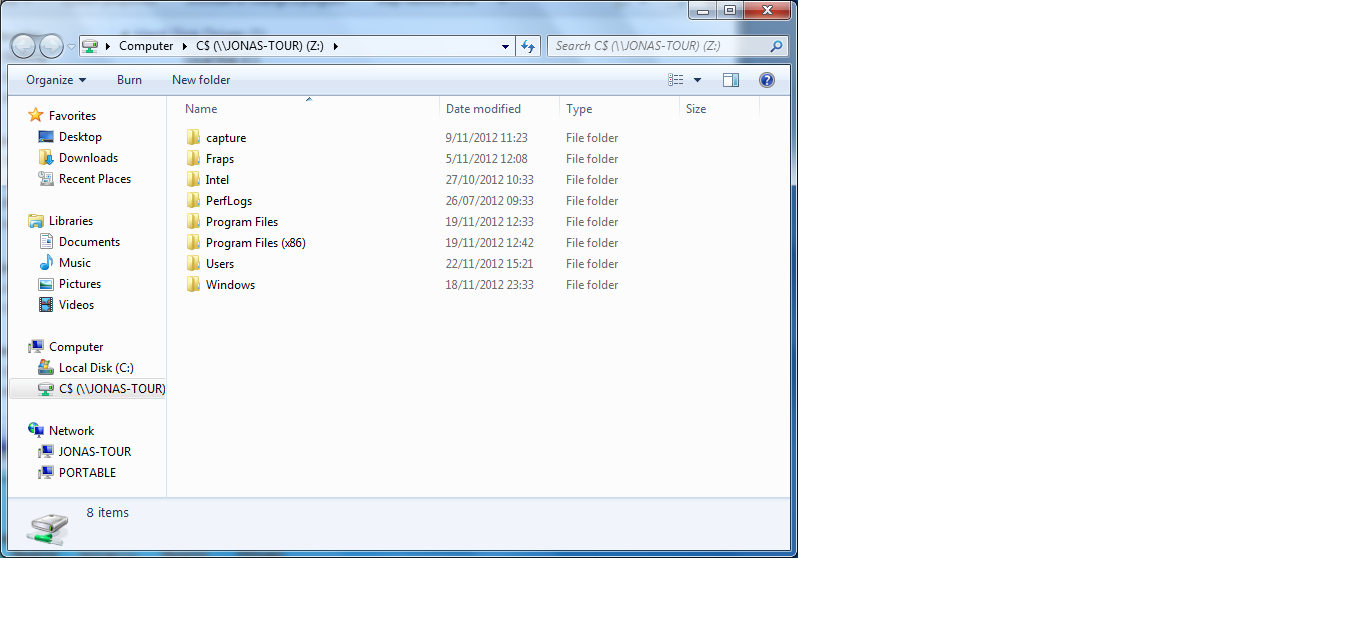Screen dimensions: 1360x624
Task: Sort by the Date modified column
Action: click(x=483, y=109)
